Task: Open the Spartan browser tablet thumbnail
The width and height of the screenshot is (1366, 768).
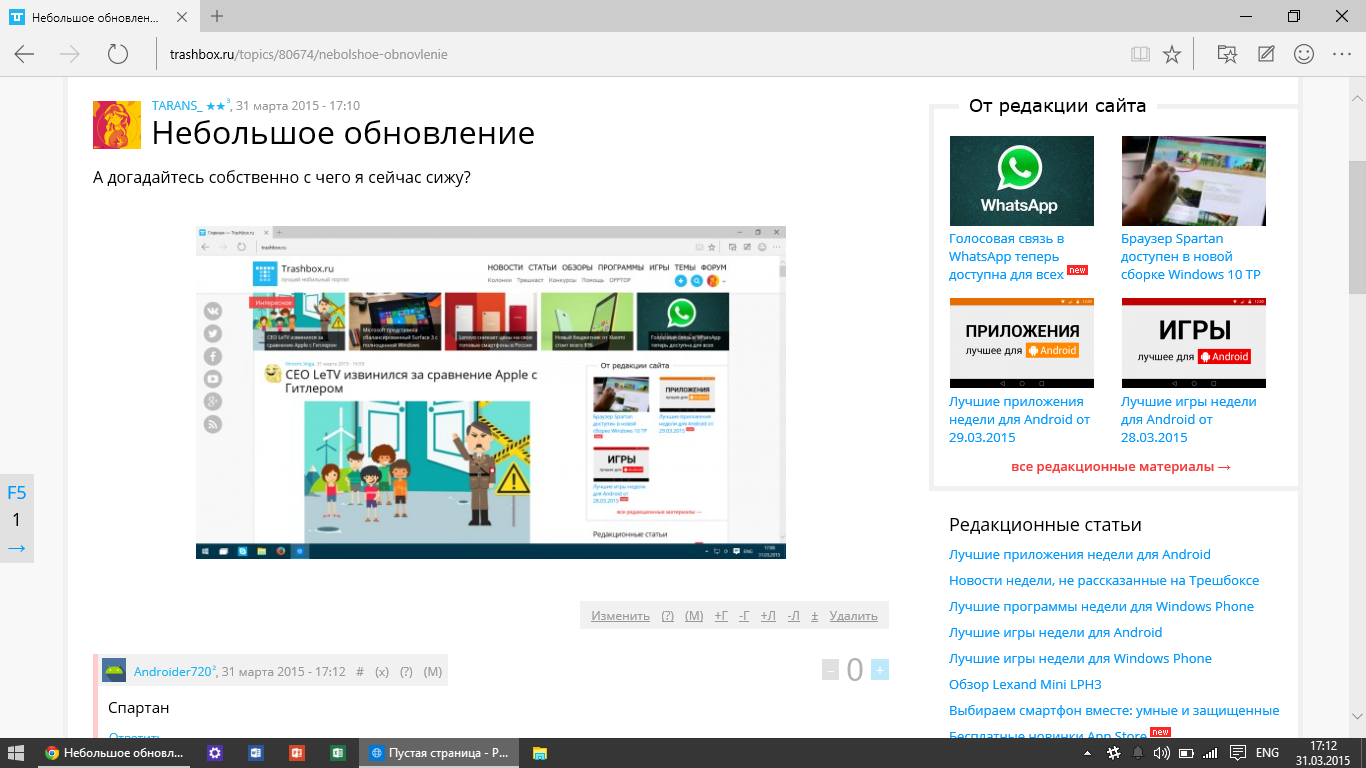Action: 1193,181
